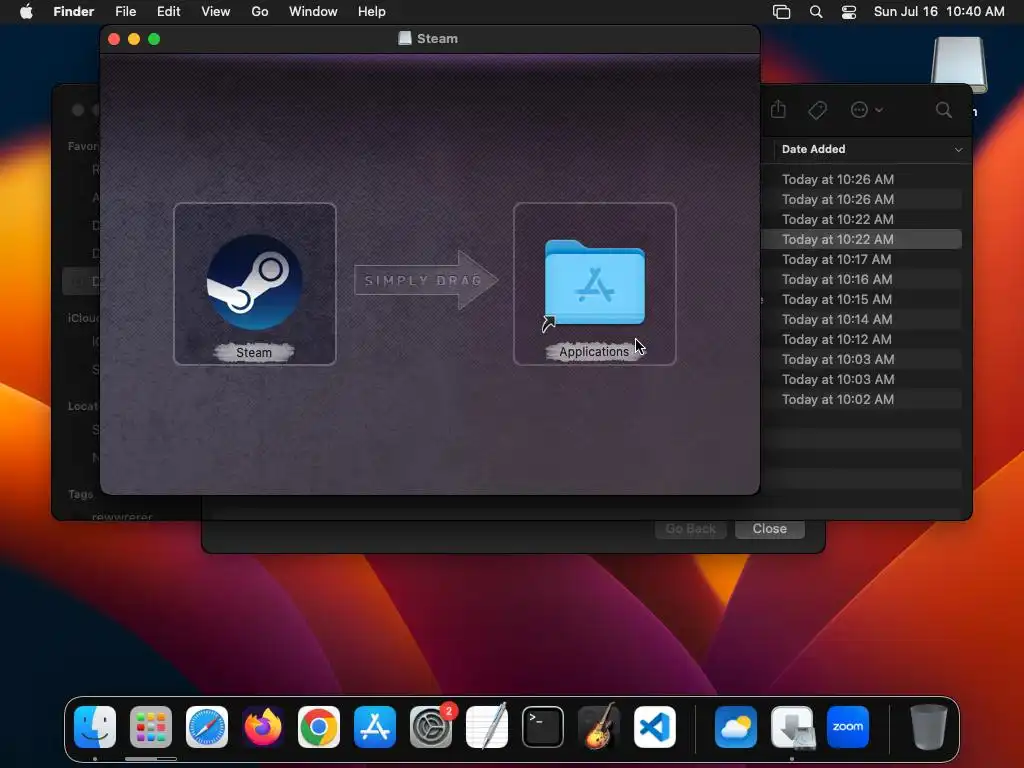Open the File menu

125,12
